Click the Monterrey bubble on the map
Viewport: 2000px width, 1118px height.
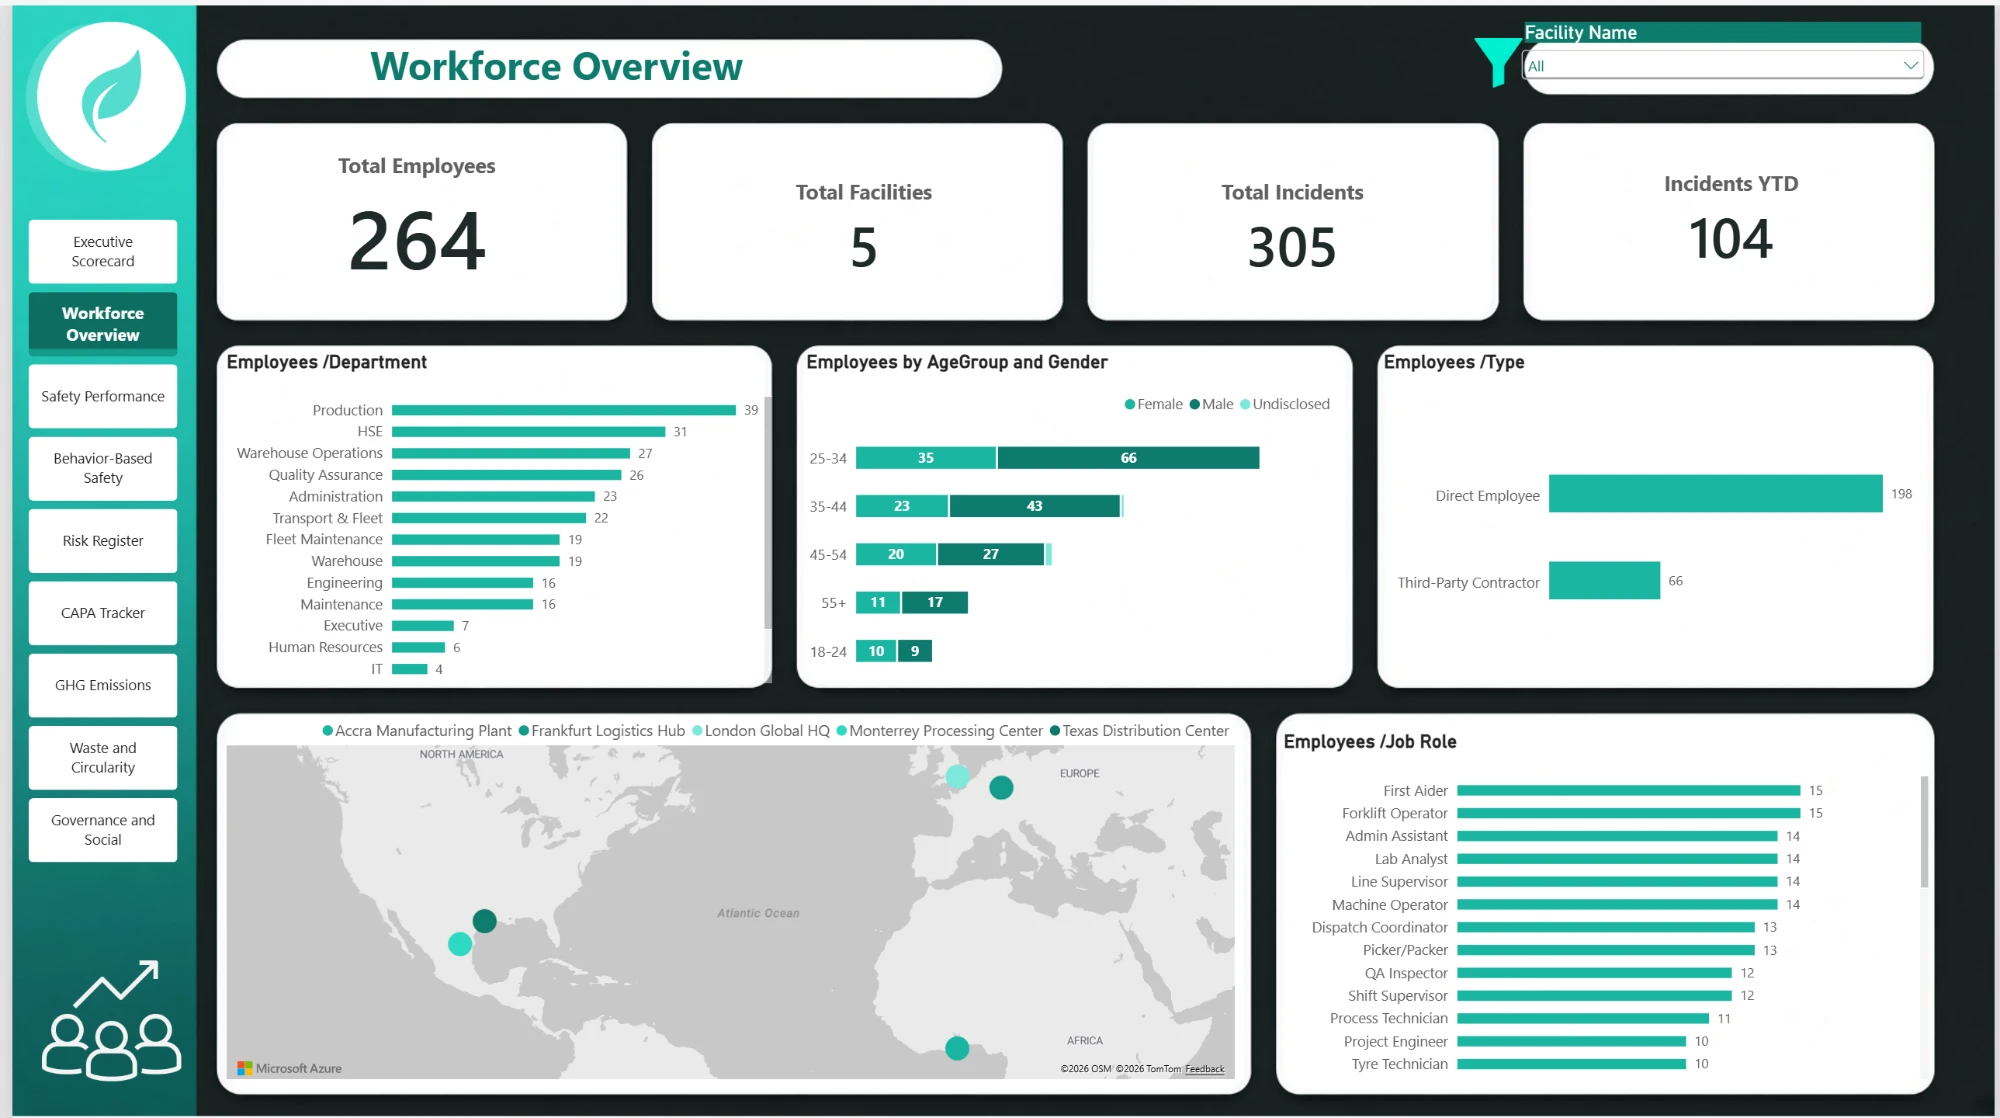[460, 944]
